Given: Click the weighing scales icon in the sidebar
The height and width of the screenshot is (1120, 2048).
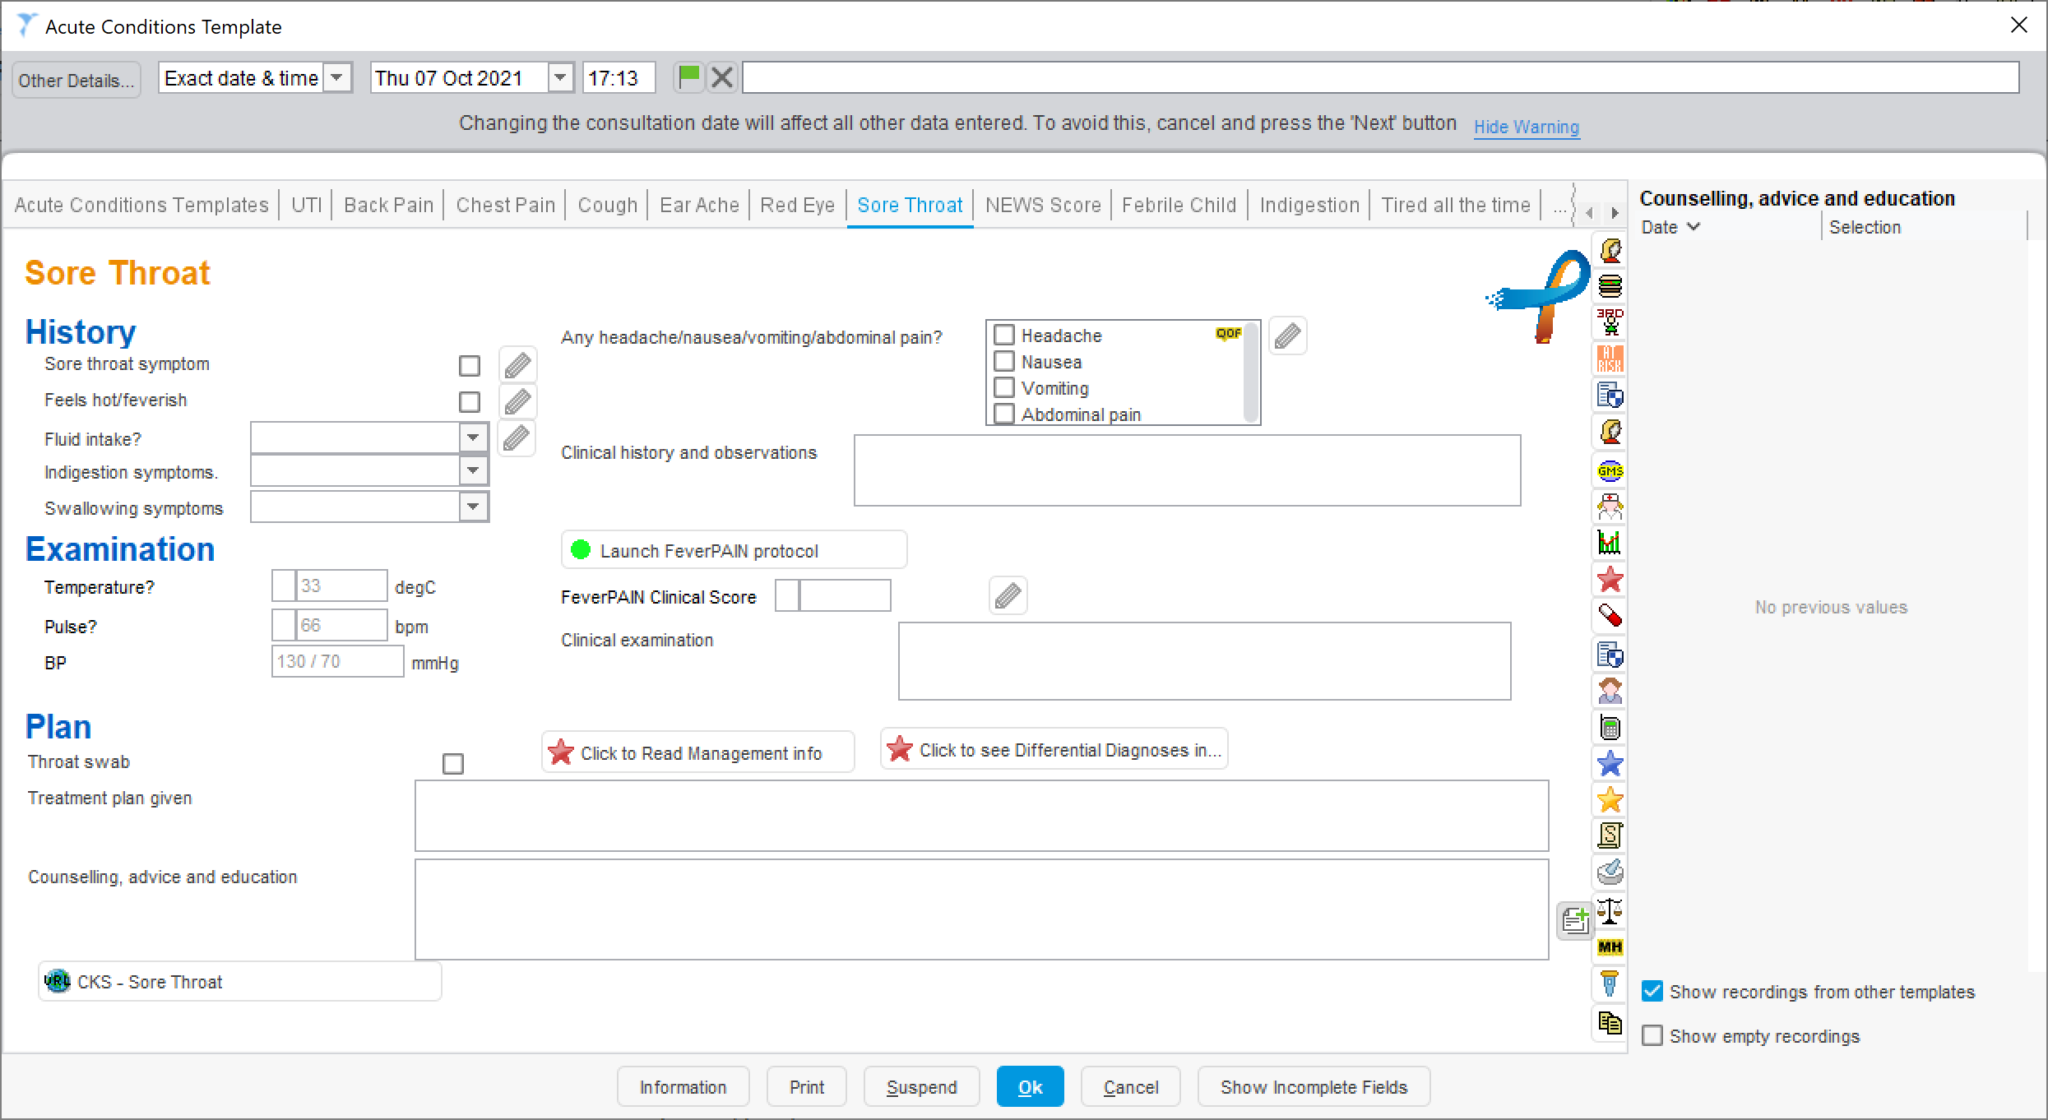Looking at the screenshot, I should point(1610,911).
